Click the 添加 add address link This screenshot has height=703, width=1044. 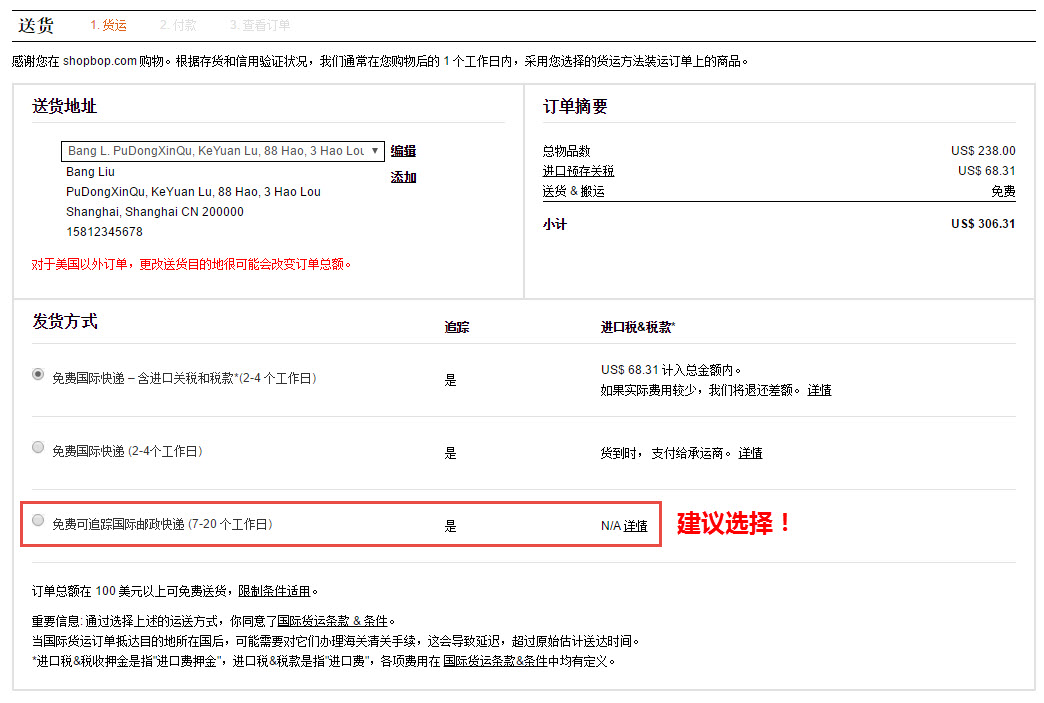[x=403, y=177]
